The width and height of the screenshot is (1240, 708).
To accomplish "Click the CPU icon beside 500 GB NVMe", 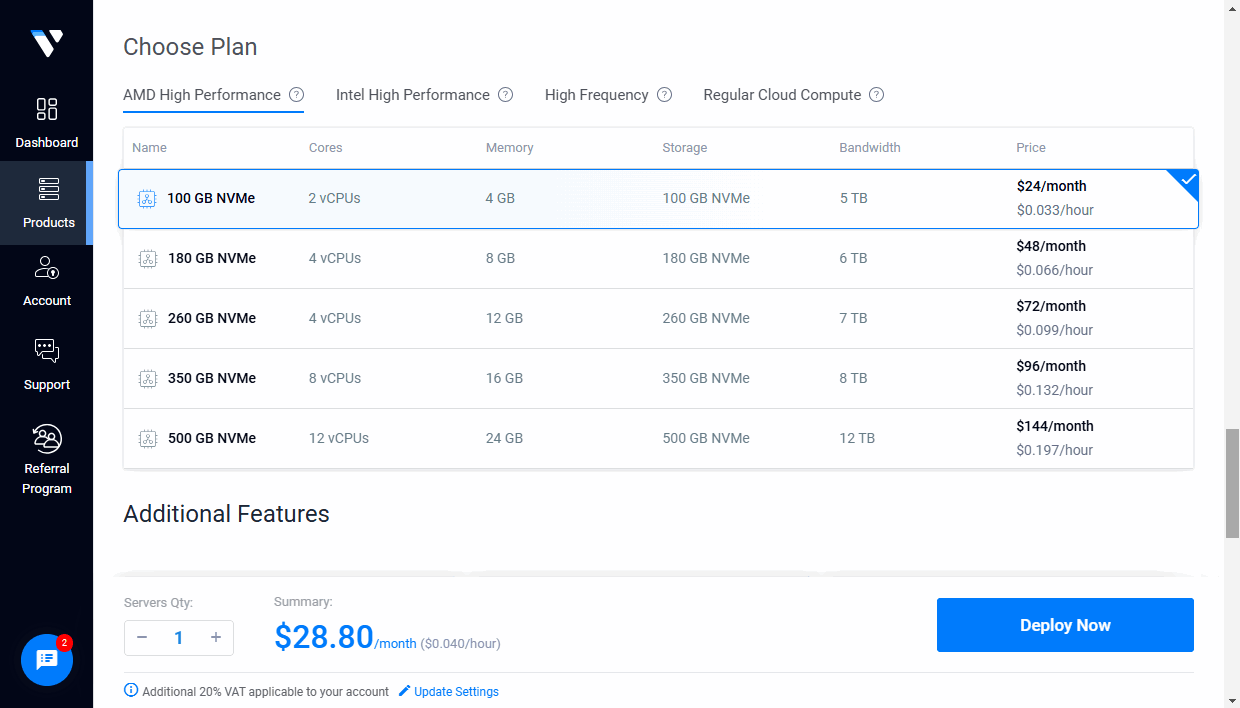I will coord(148,438).
